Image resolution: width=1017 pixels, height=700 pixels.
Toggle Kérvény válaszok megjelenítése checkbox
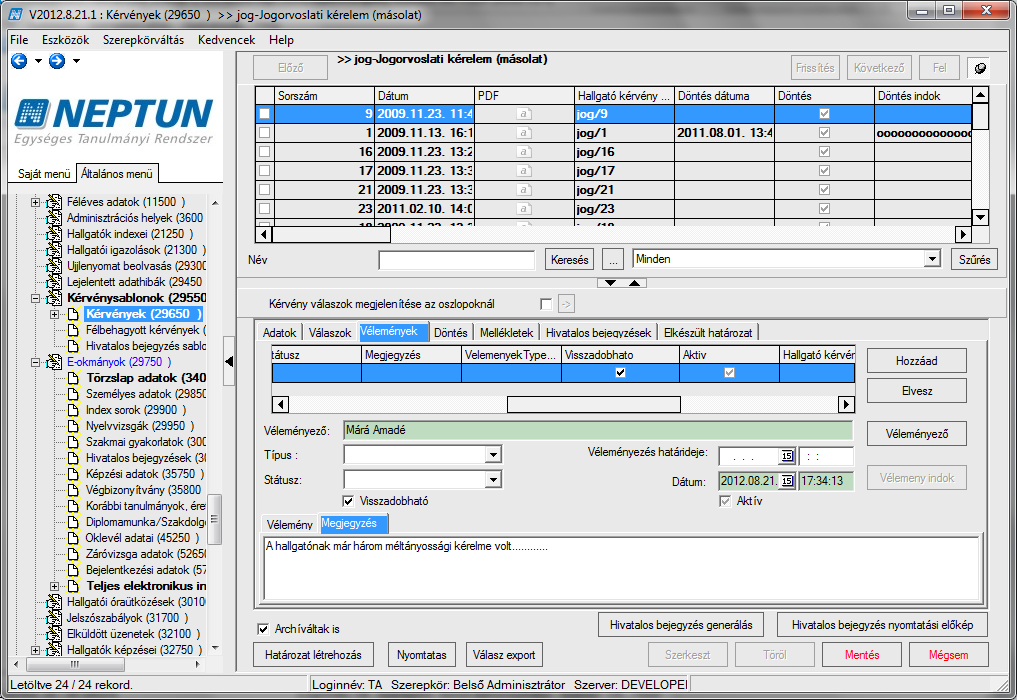pyautogui.click(x=546, y=304)
